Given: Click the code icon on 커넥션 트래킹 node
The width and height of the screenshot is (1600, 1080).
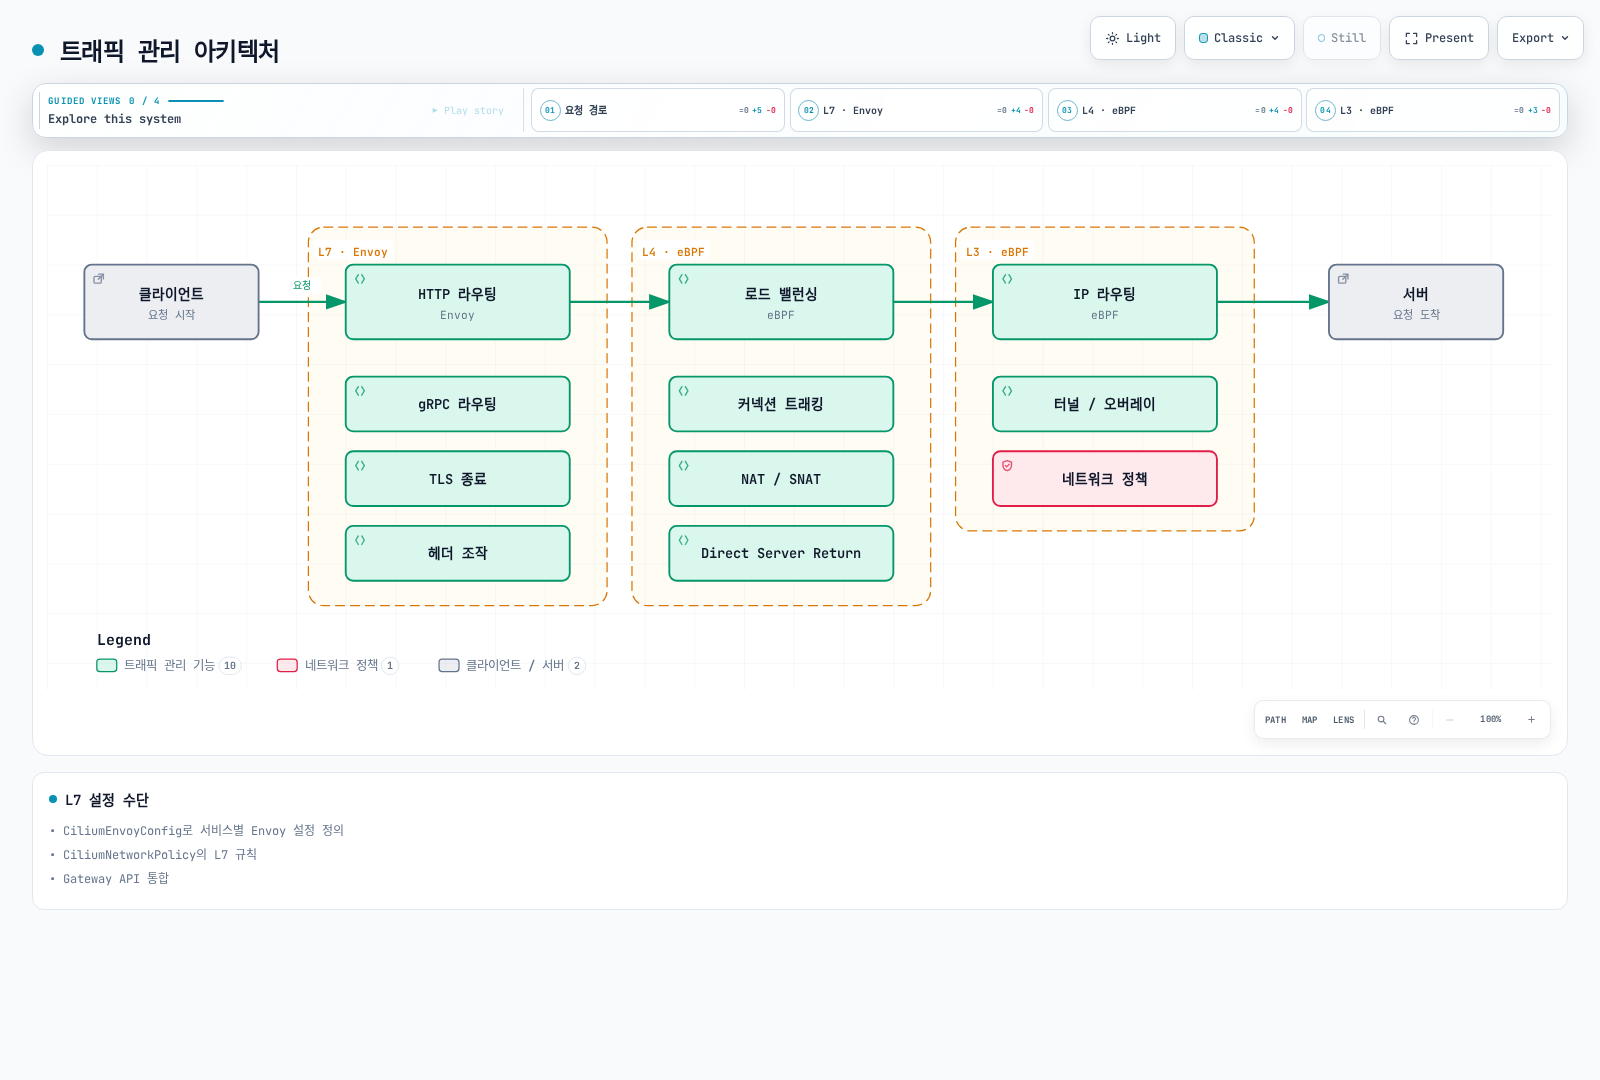Looking at the screenshot, I should [684, 391].
